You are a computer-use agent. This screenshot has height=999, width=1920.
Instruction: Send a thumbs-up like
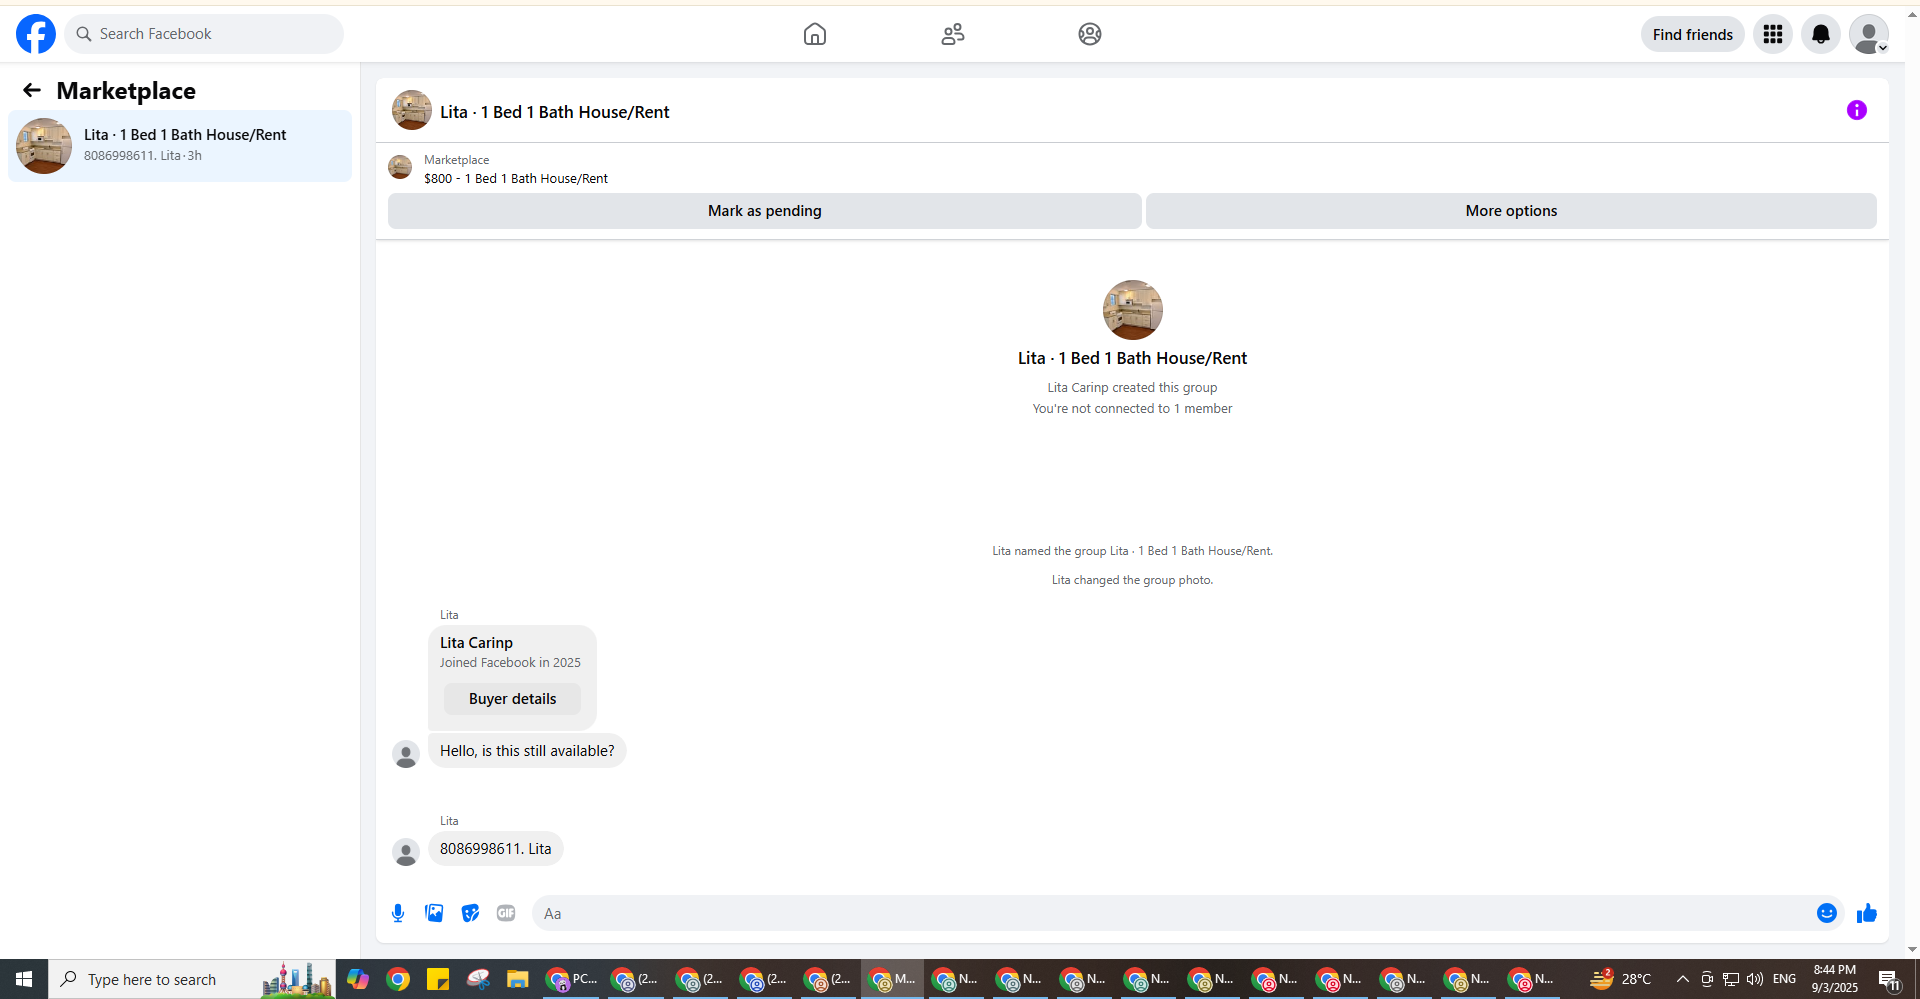coord(1867,913)
